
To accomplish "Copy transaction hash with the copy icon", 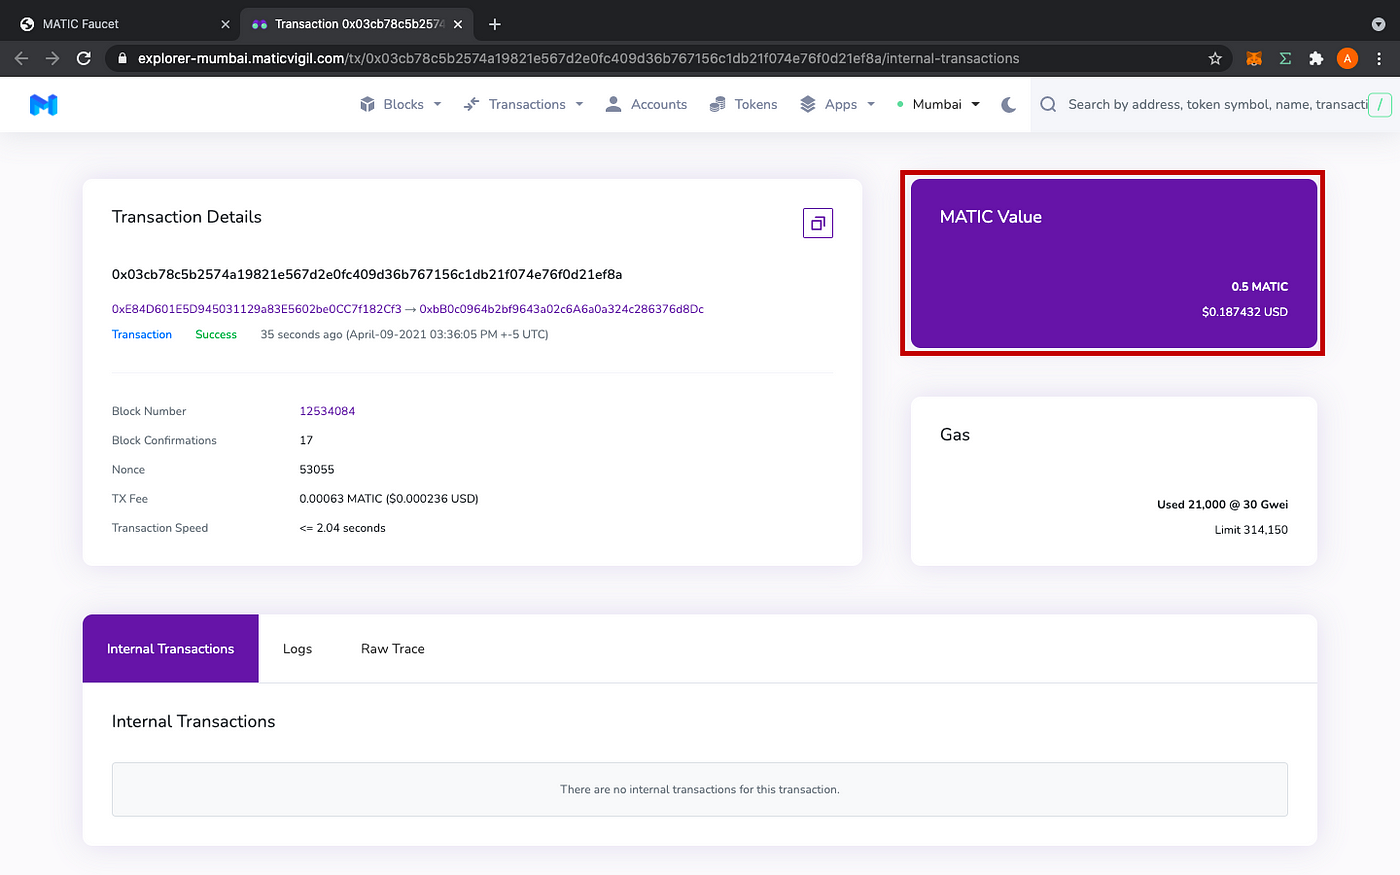I will [x=818, y=223].
